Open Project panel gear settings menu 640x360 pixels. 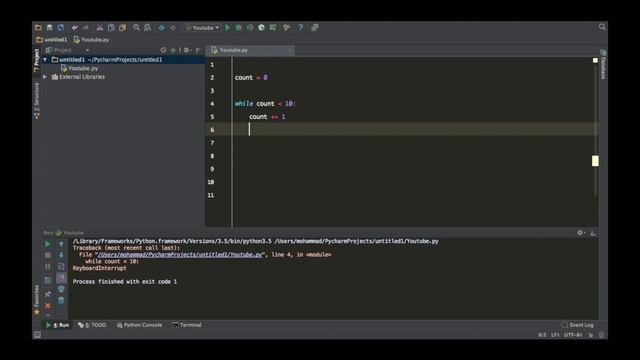(187, 50)
